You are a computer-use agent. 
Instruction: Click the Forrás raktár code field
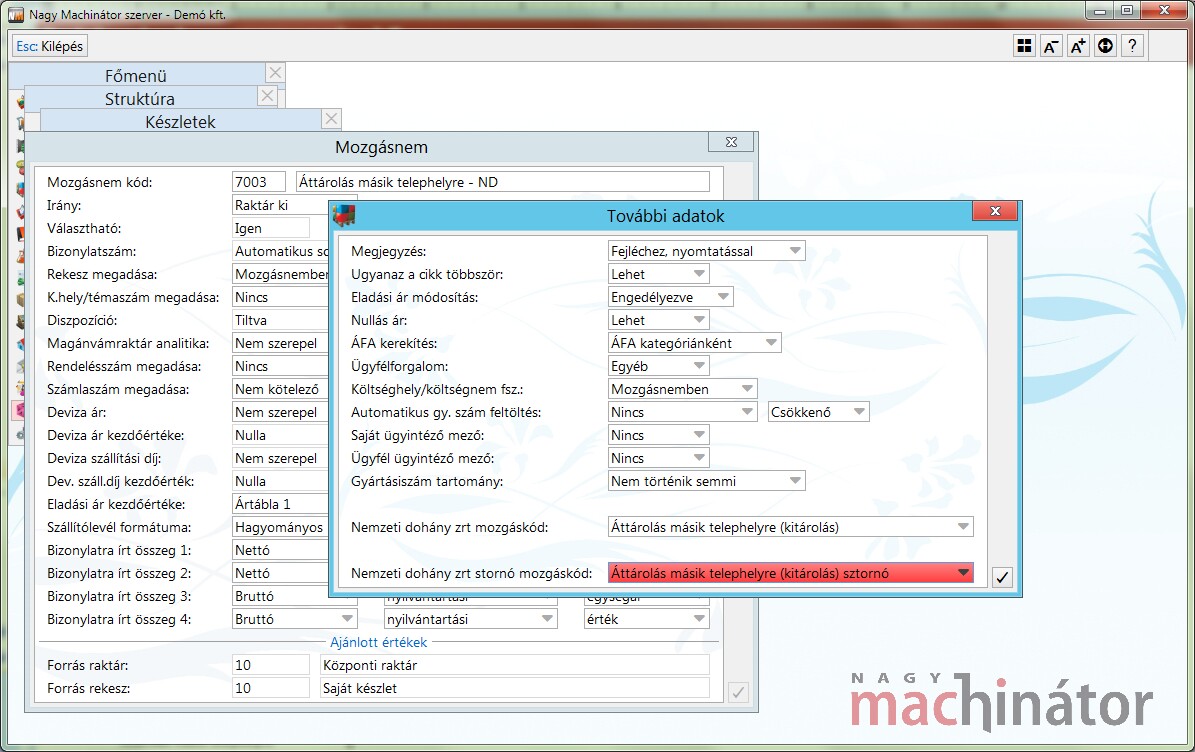(x=271, y=665)
